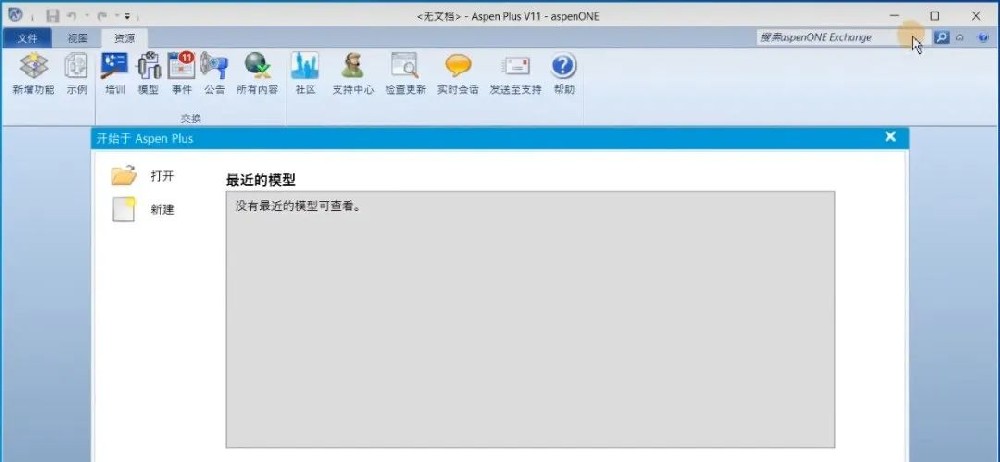Collapse the ribbon with the small caret icon
The width and height of the screenshot is (1000, 462).
point(960,38)
